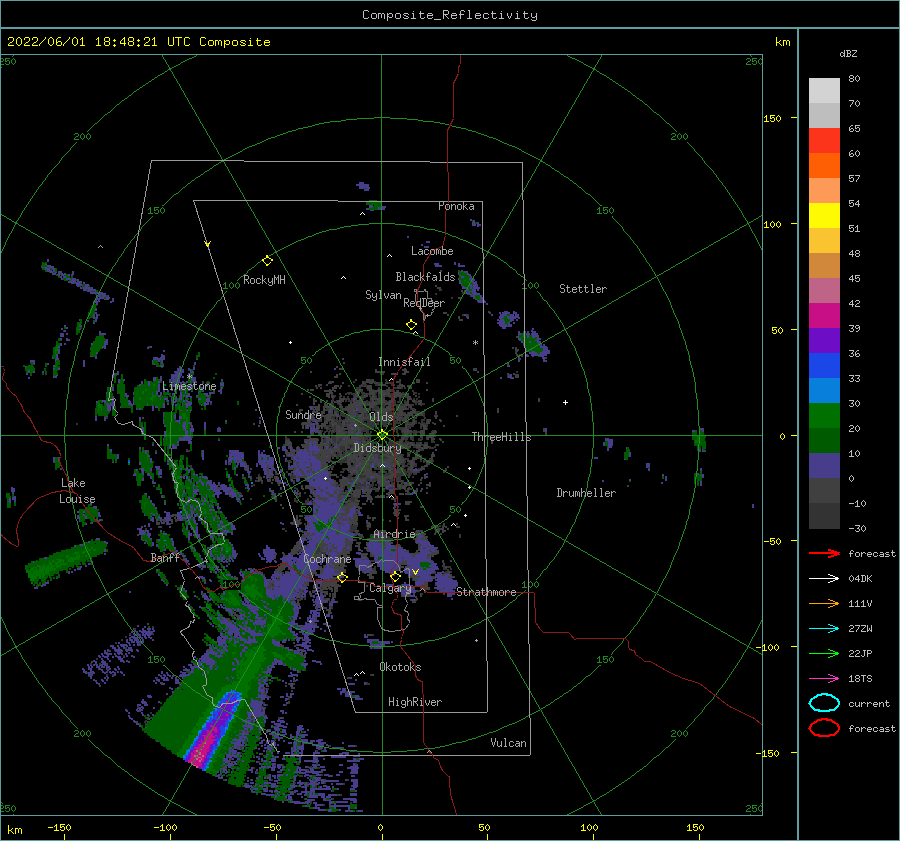This screenshot has width=900, height=841.
Task: Select the purple 39 dBZ color swatch
Action: point(824,341)
